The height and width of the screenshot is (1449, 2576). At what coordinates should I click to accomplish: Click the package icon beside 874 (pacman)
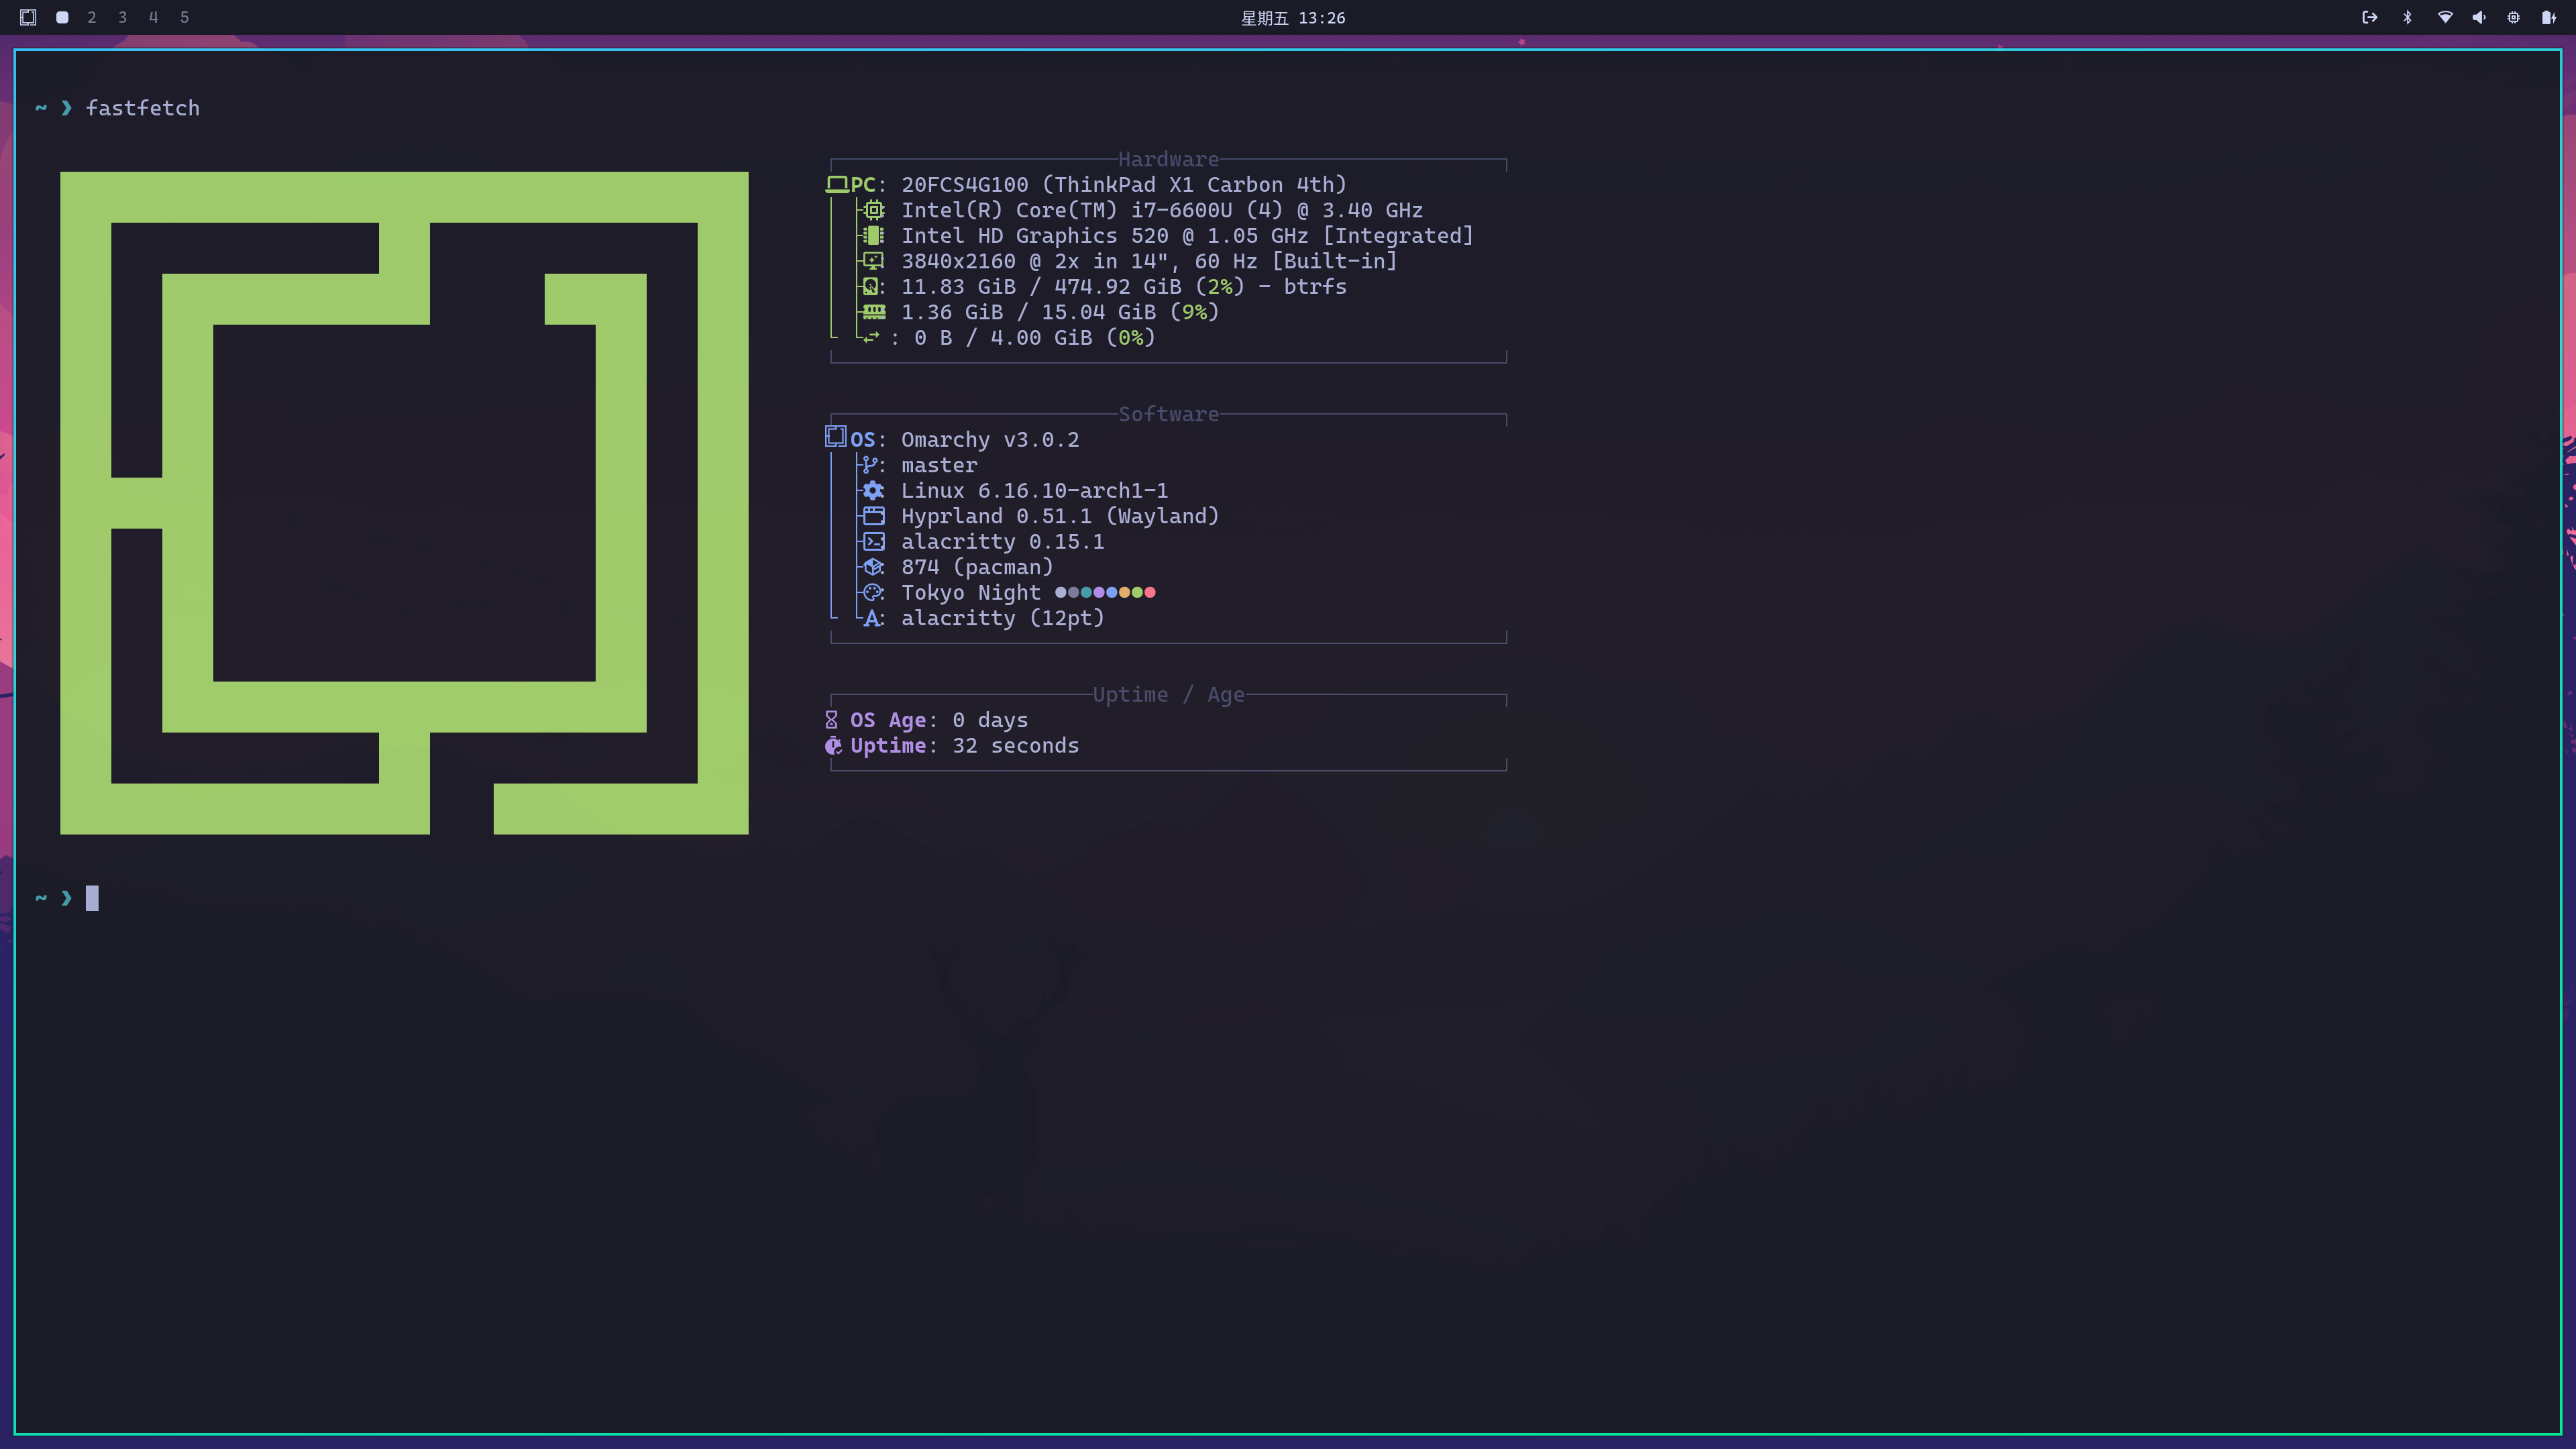coord(872,566)
